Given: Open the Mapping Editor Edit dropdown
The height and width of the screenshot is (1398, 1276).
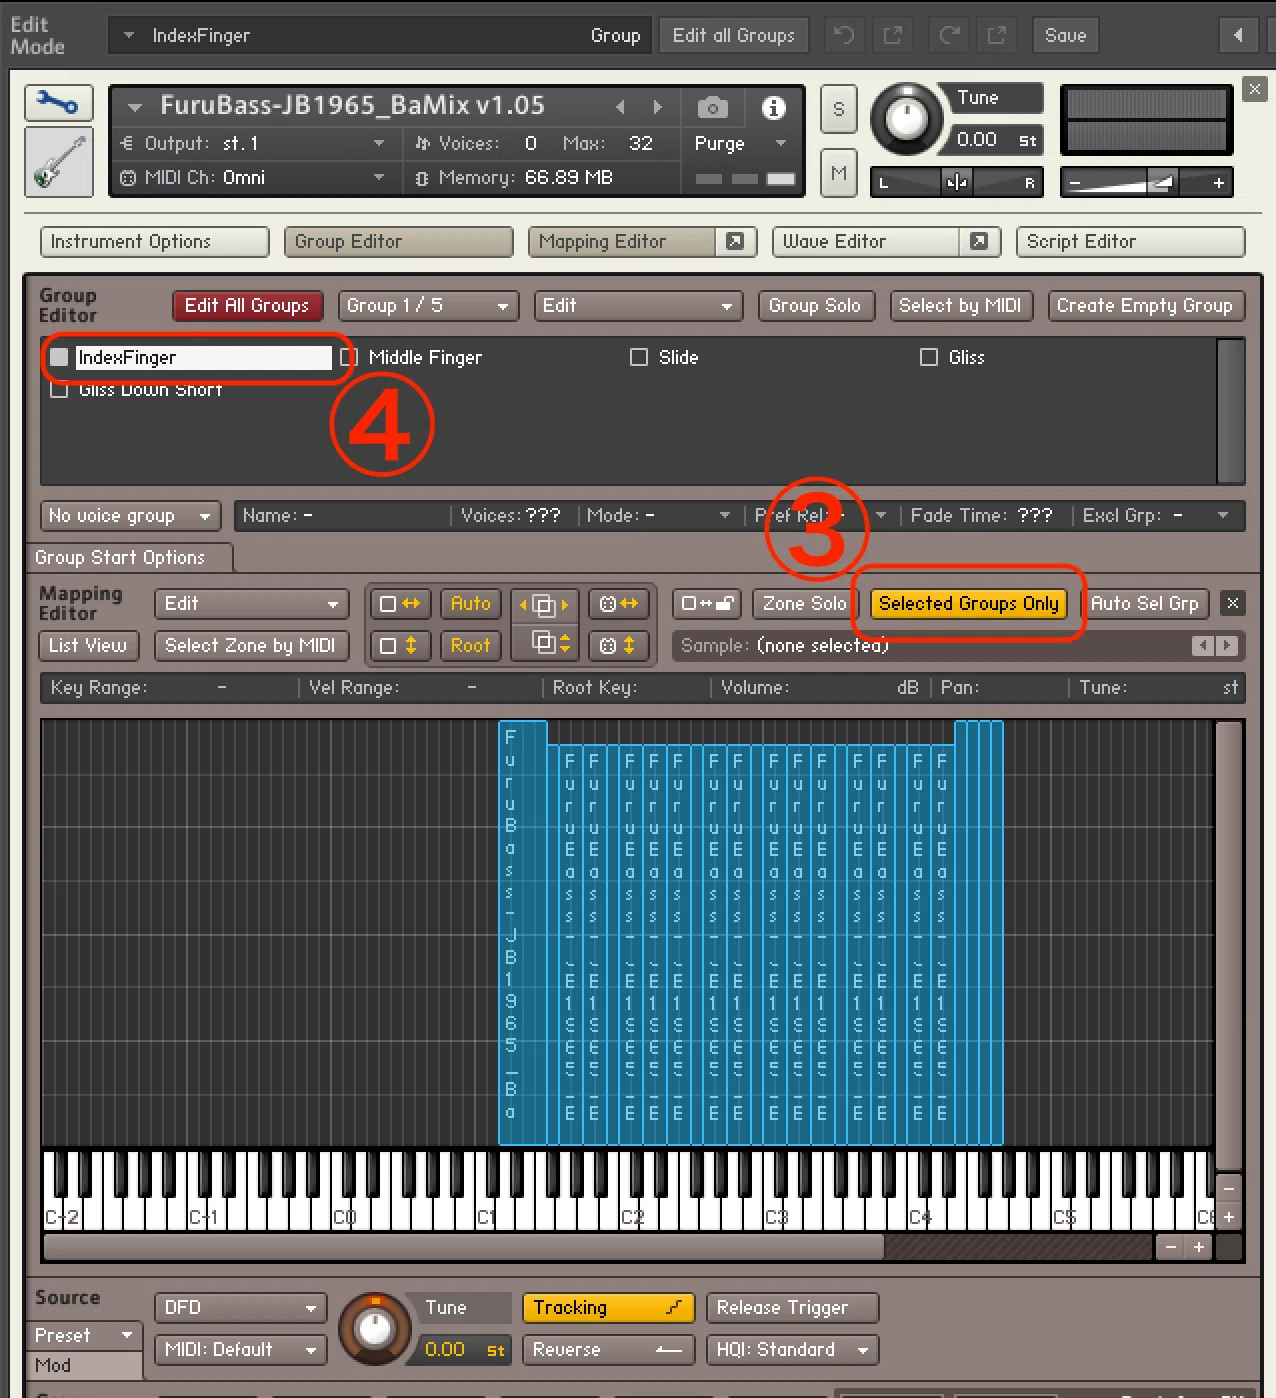Looking at the screenshot, I should [251, 604].
